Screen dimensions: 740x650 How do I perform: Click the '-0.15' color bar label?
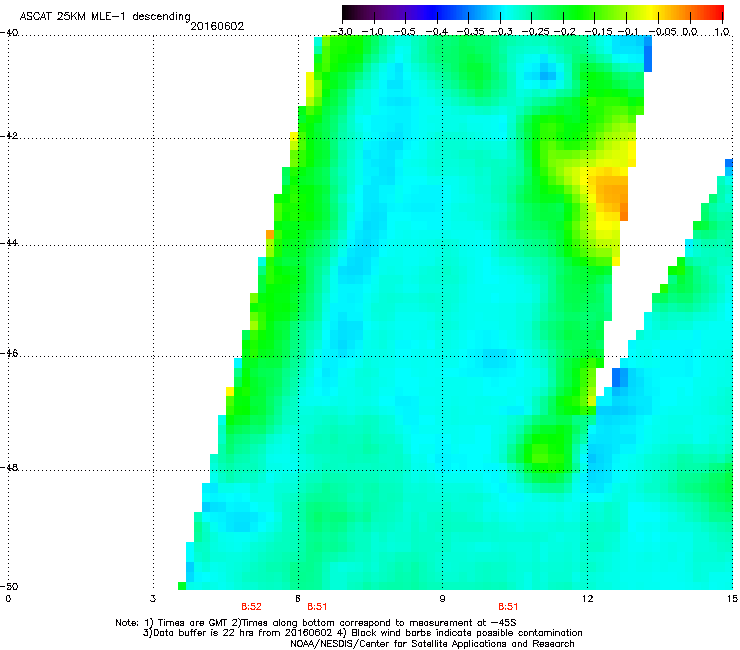[x=597, y=32]
